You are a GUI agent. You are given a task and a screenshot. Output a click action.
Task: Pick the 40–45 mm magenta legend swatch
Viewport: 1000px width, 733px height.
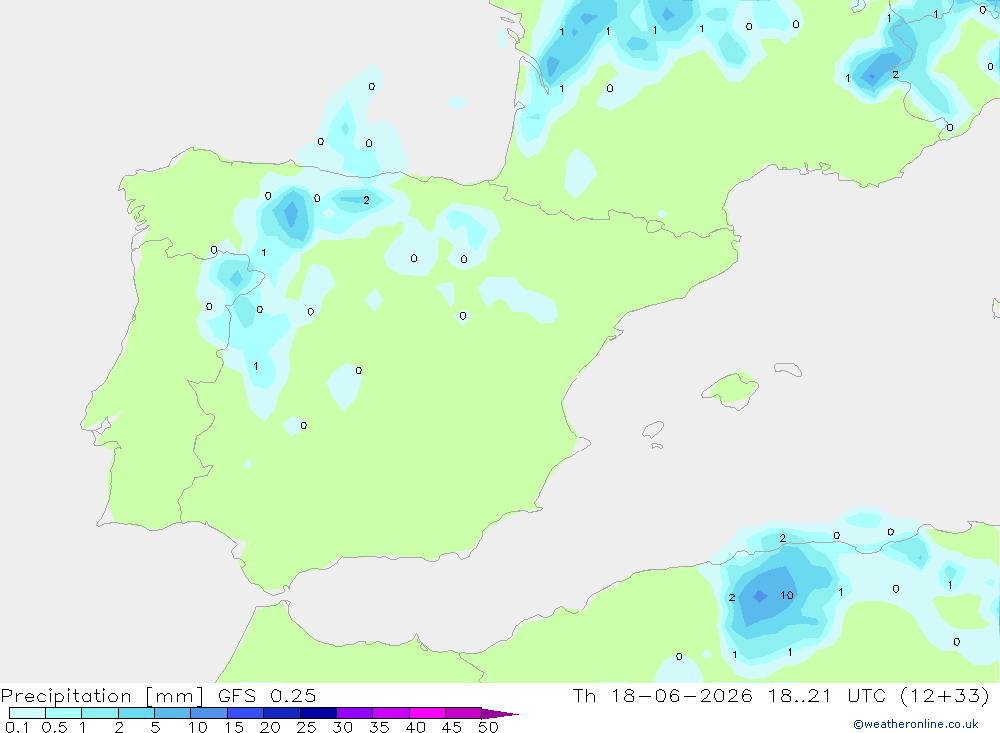tap(427, 713)
